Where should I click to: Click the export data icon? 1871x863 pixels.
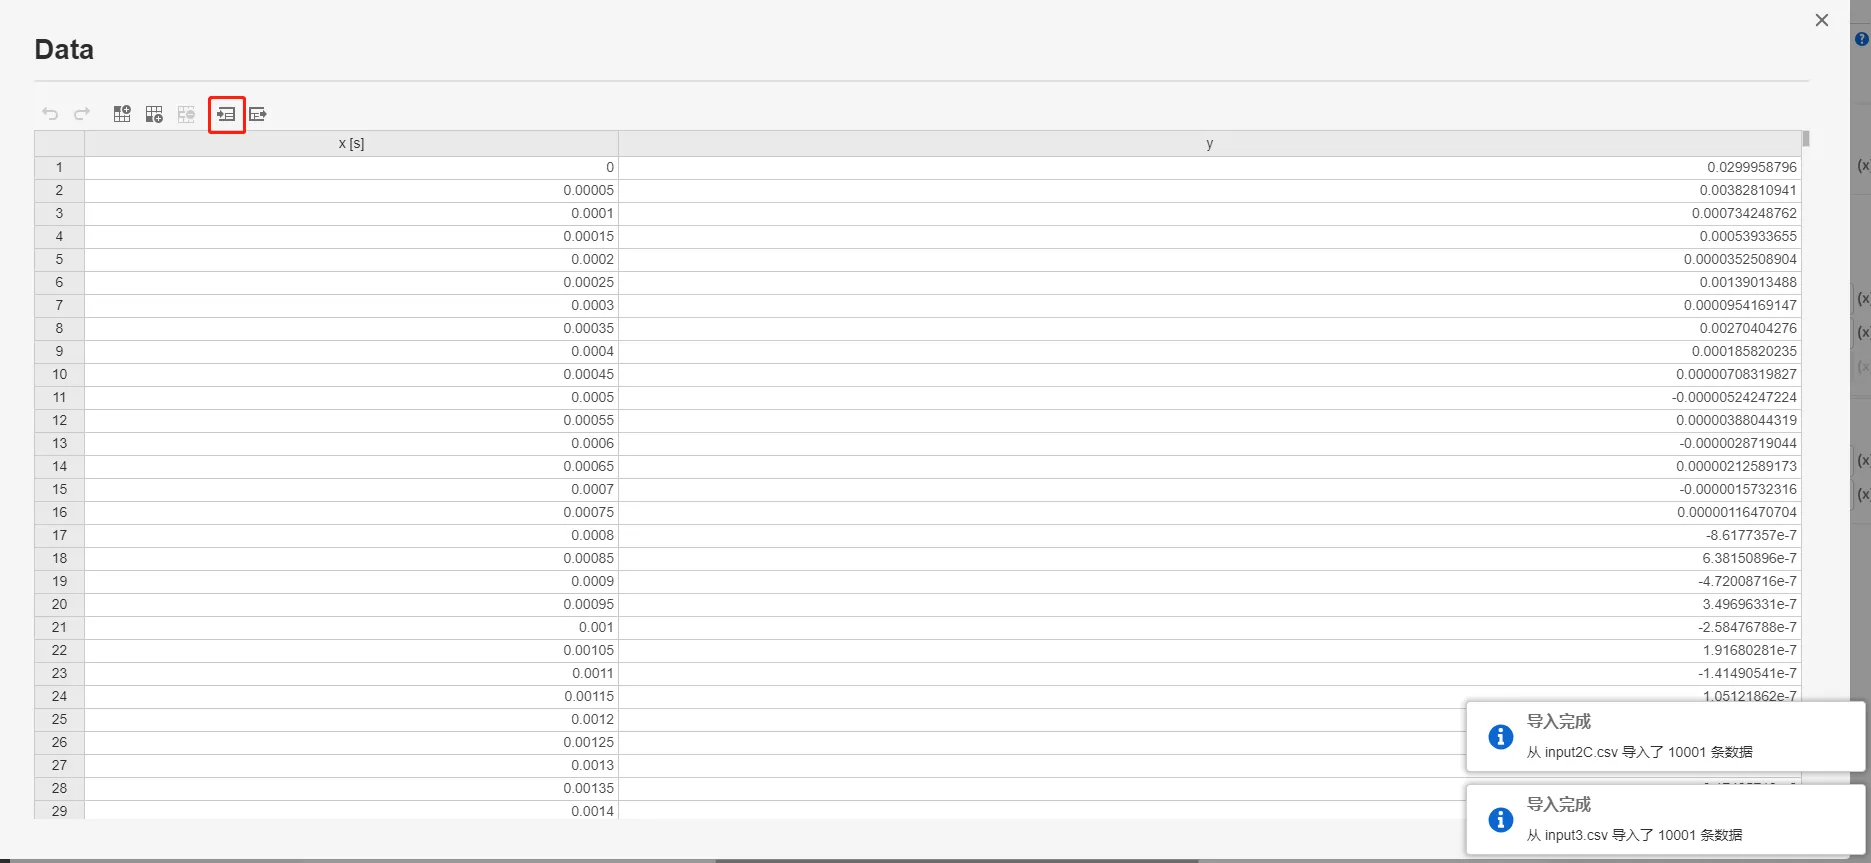(x=258, y=114)
